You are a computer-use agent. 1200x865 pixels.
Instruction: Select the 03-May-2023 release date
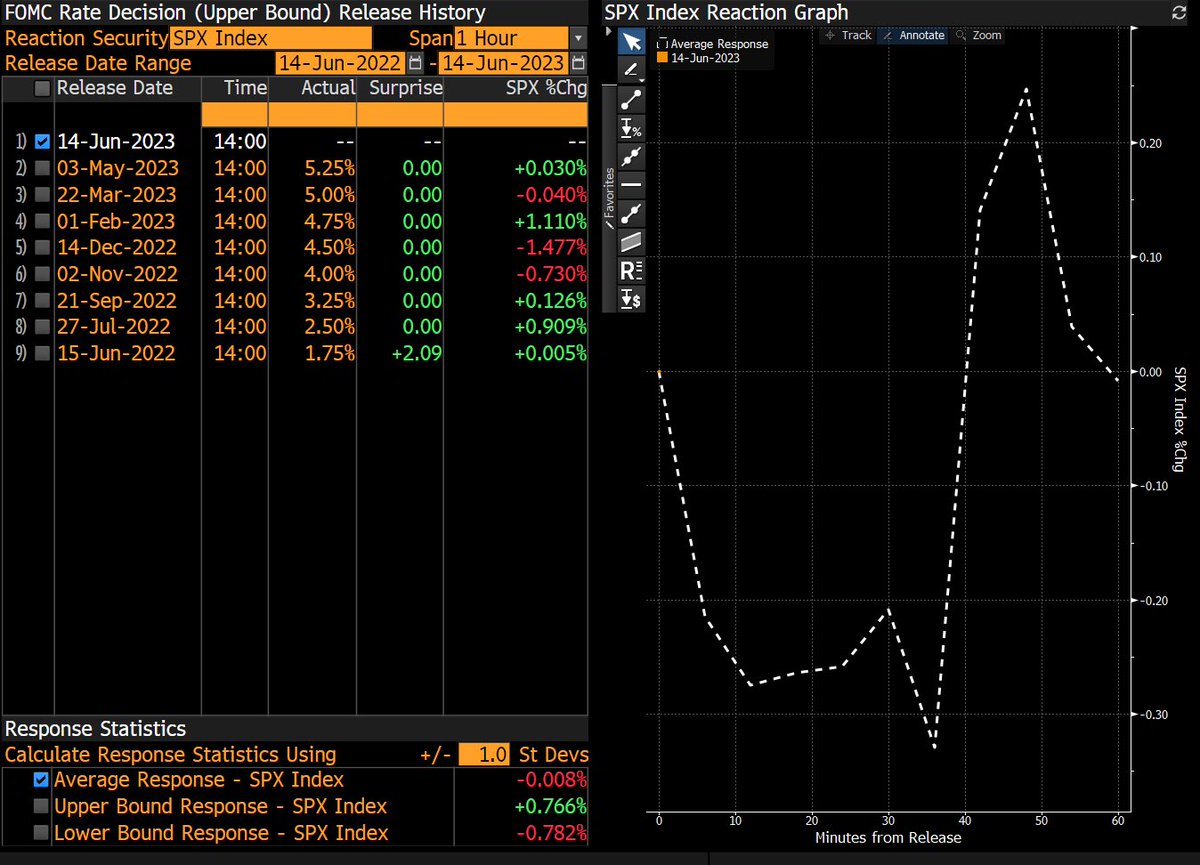(116, 168)
